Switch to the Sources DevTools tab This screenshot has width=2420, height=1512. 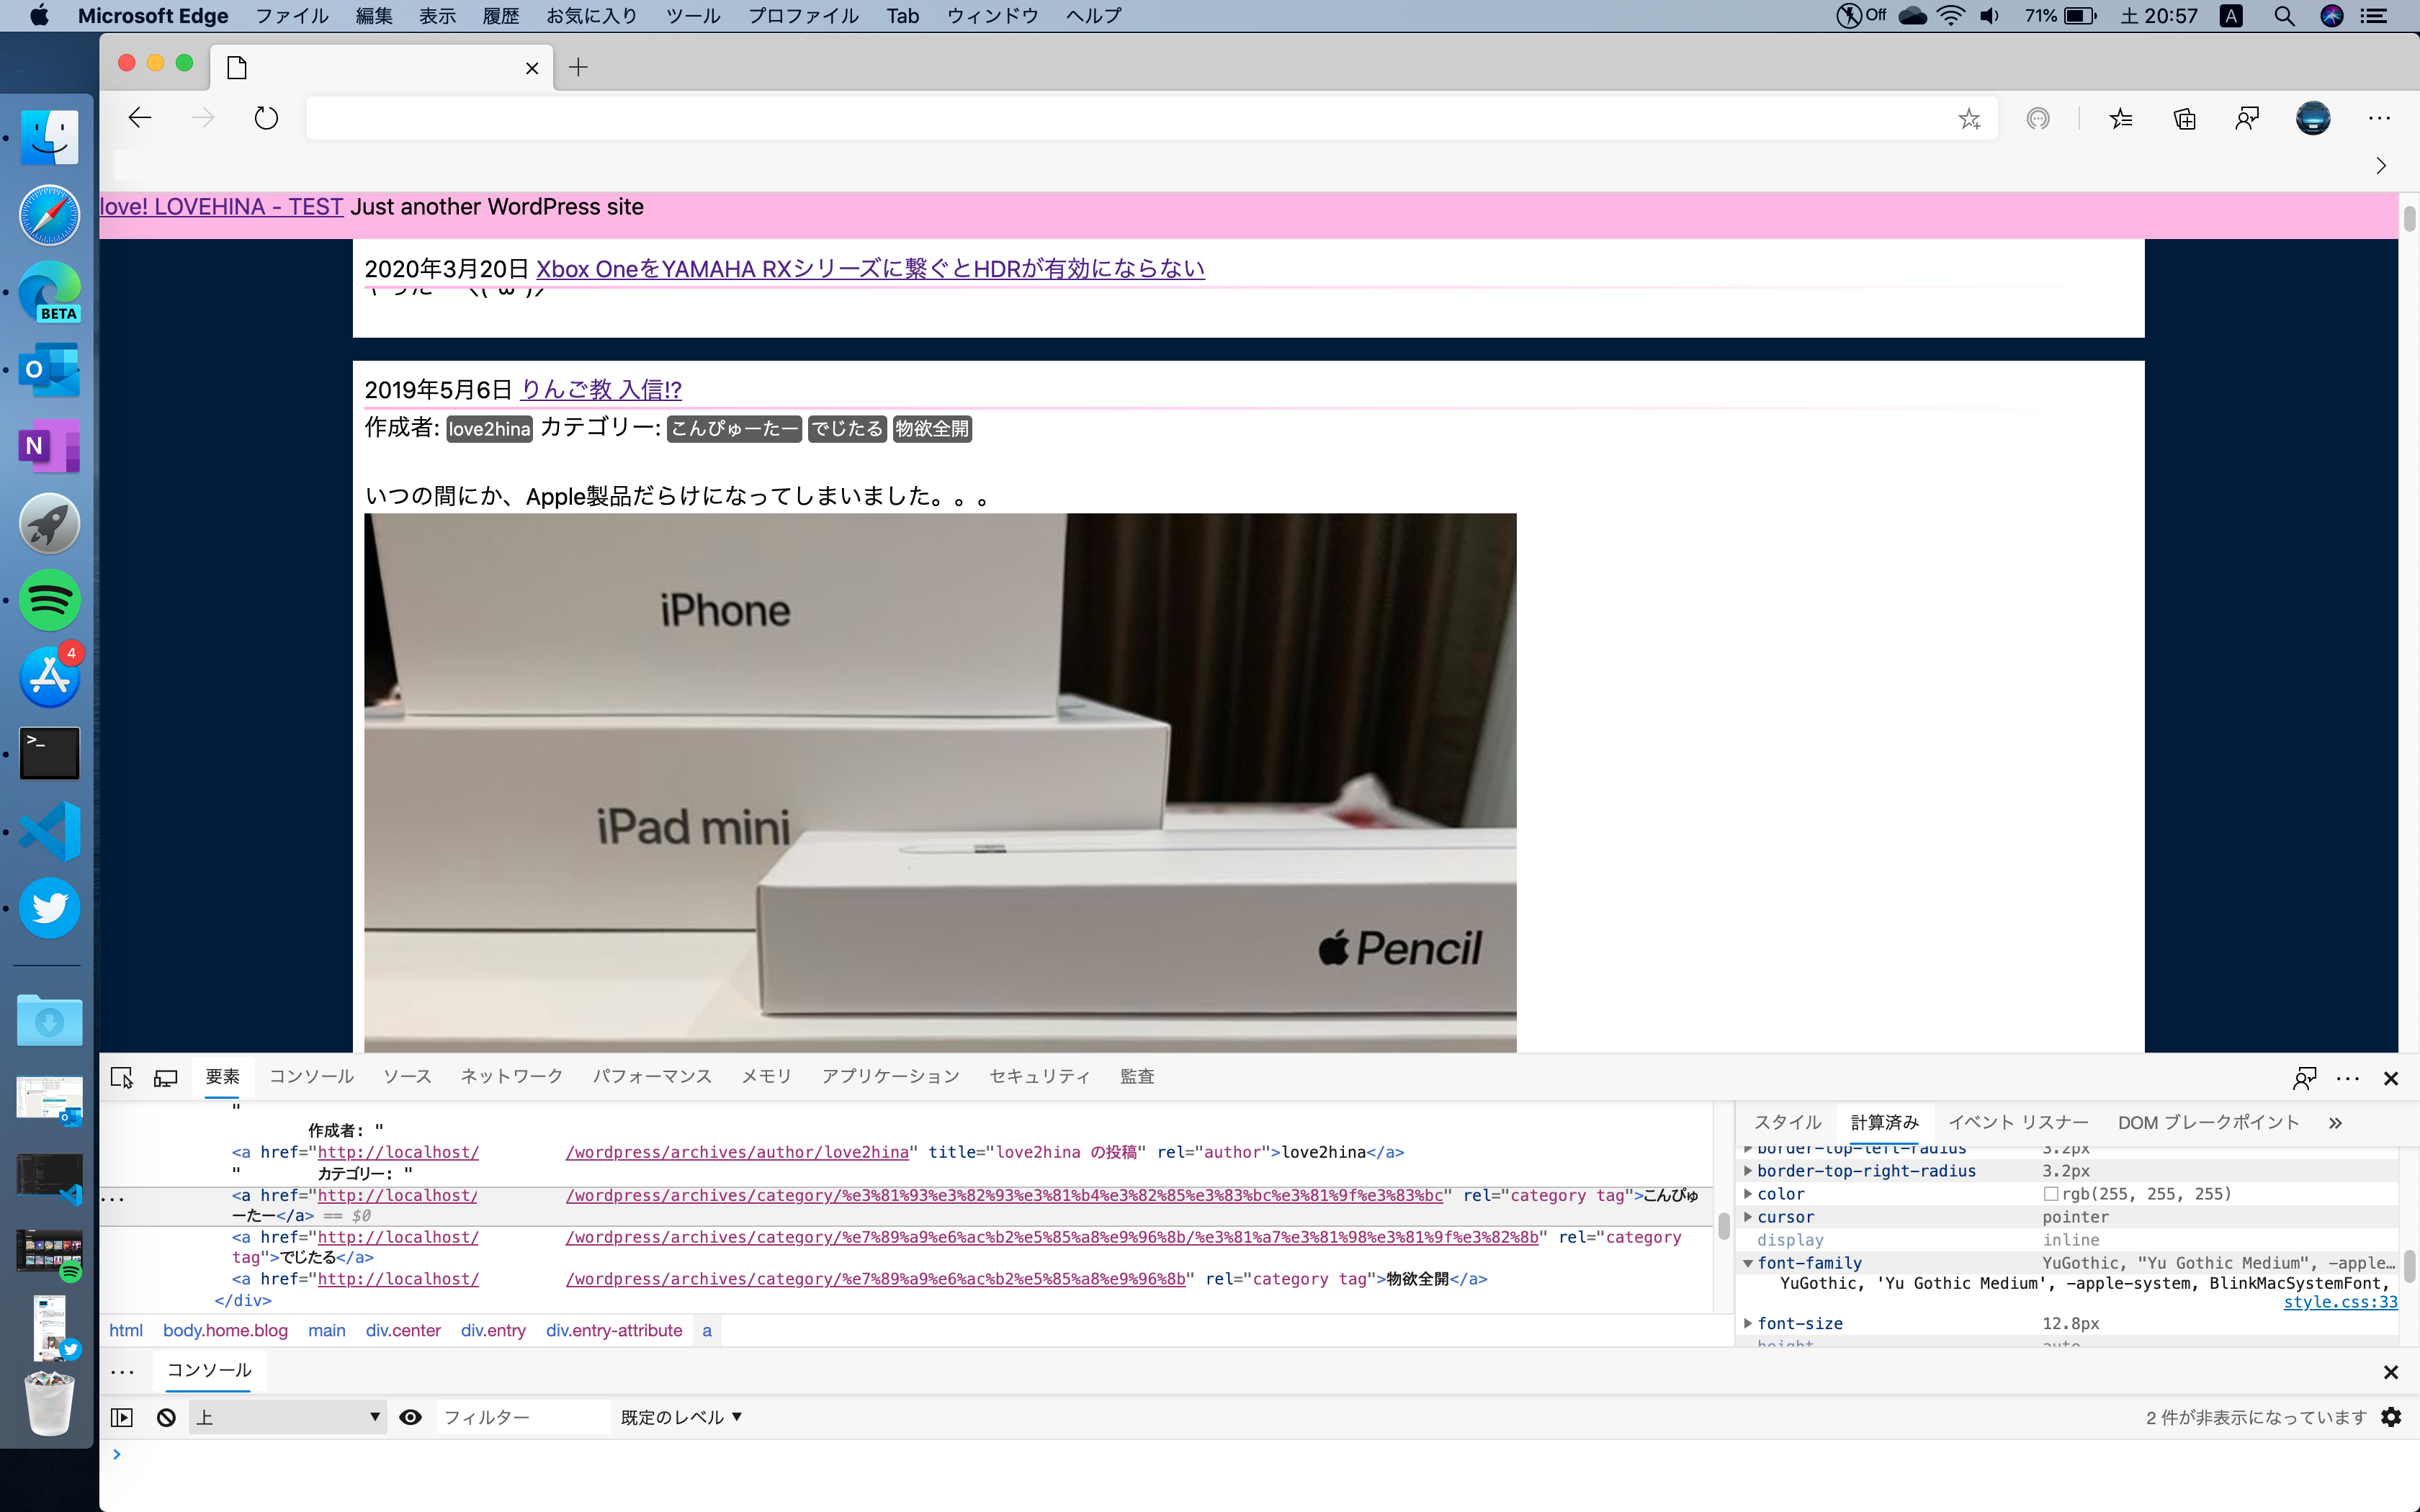407,1077
